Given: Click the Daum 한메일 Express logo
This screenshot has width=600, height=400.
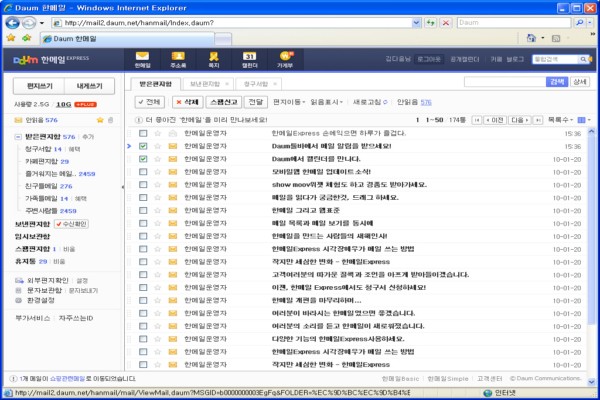Looking at the screenshot, I should pyautogui.click(x=51, y=59).
